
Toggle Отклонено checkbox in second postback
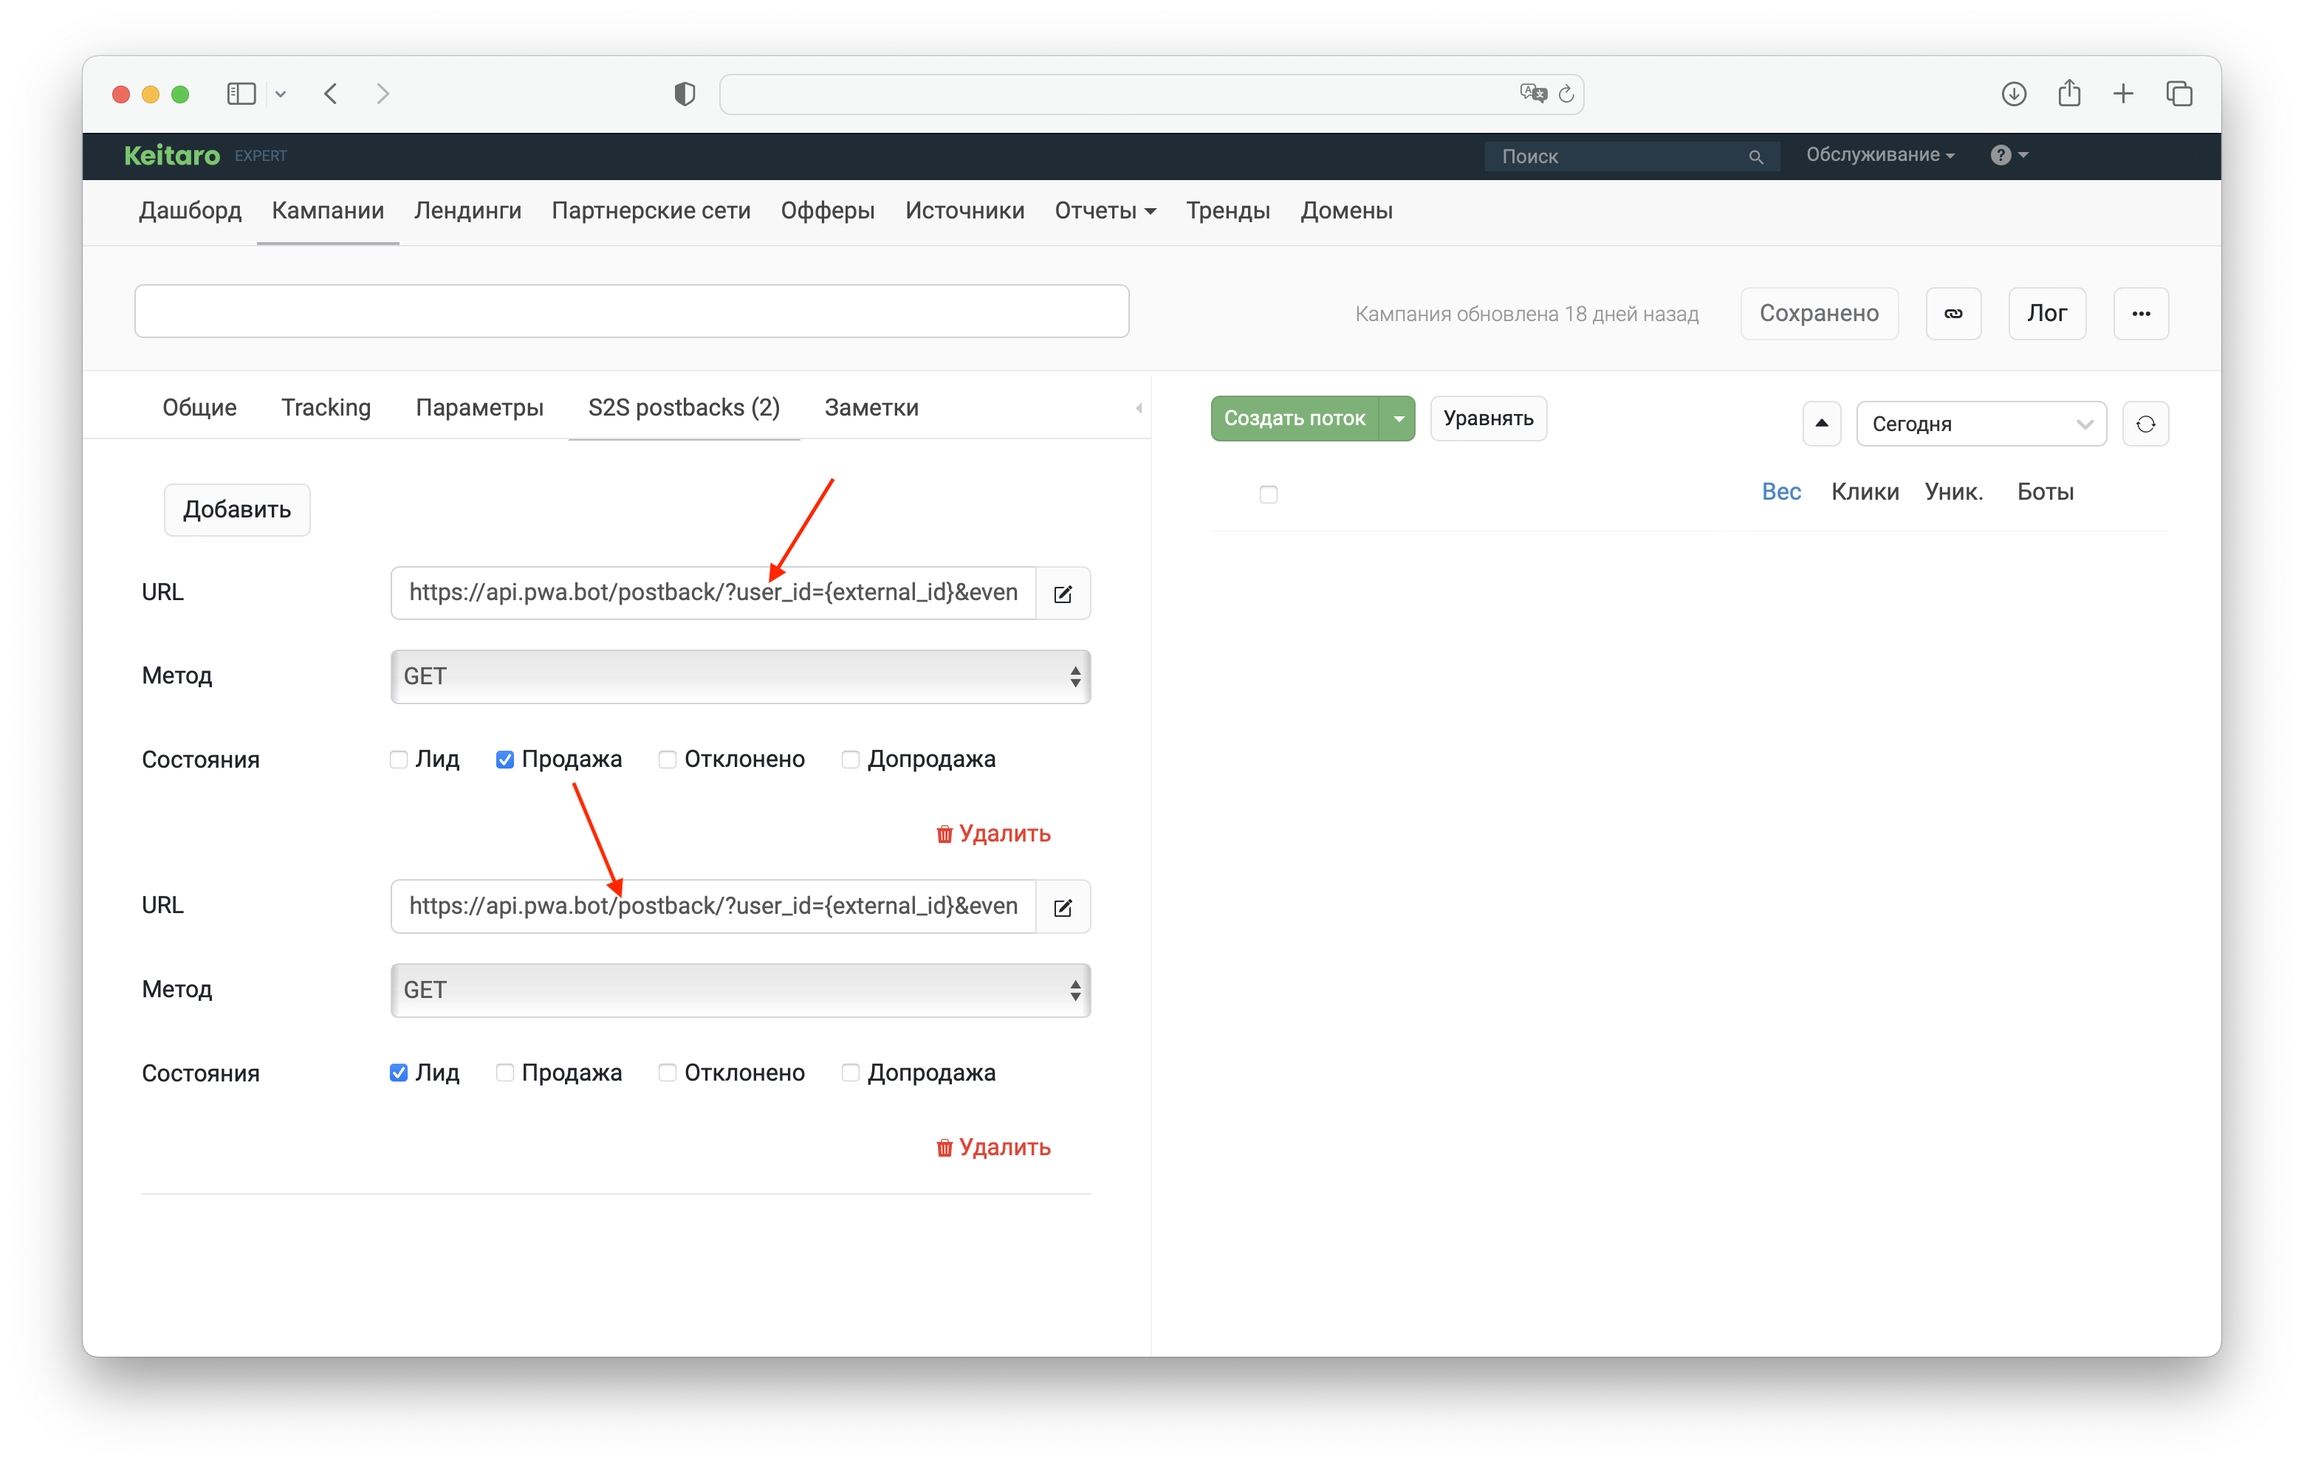(667, 1073)
